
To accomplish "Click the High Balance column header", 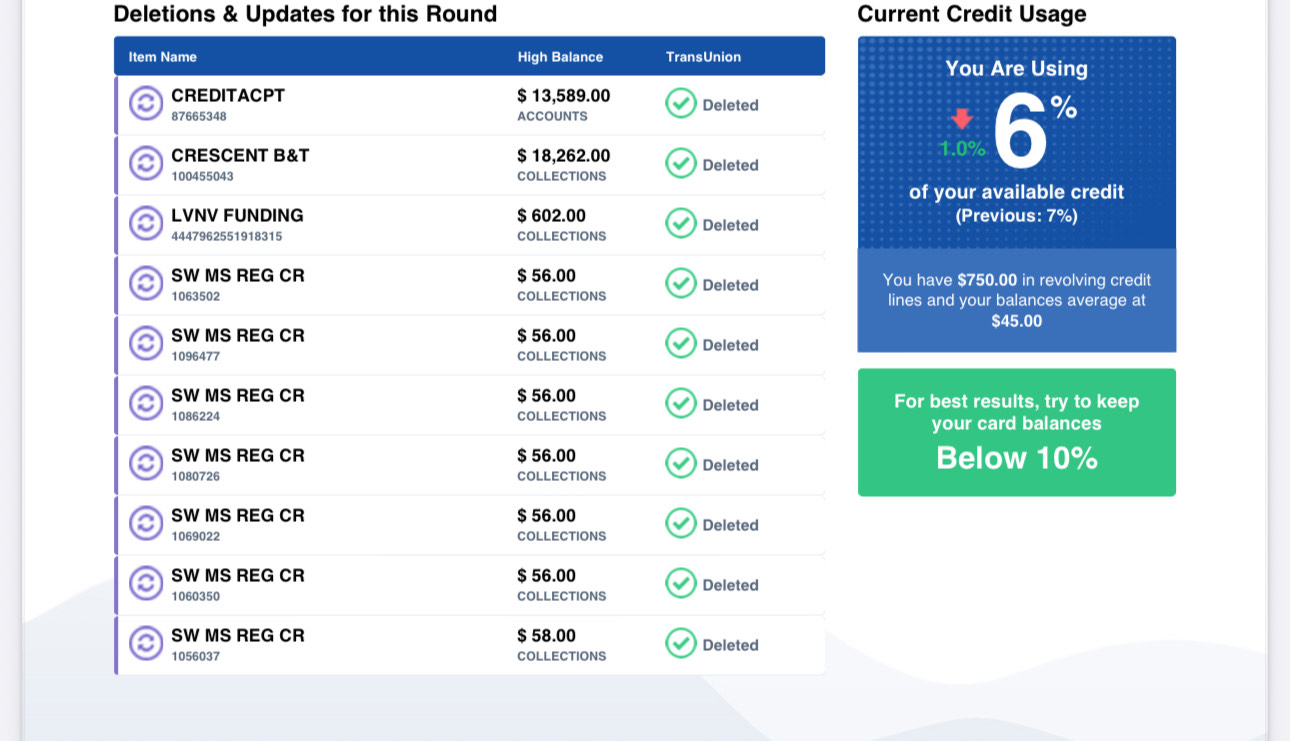I will 560,57.
